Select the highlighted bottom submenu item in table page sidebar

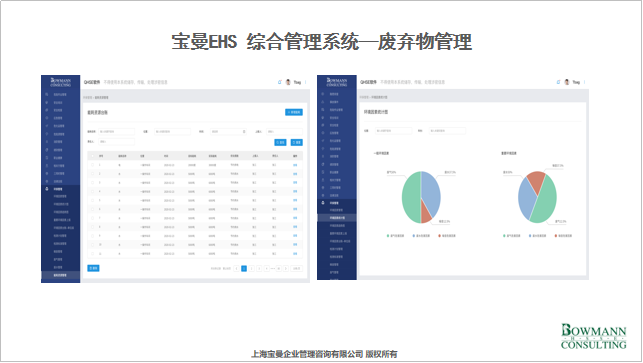pyautogui.click(x=61, y=275)
